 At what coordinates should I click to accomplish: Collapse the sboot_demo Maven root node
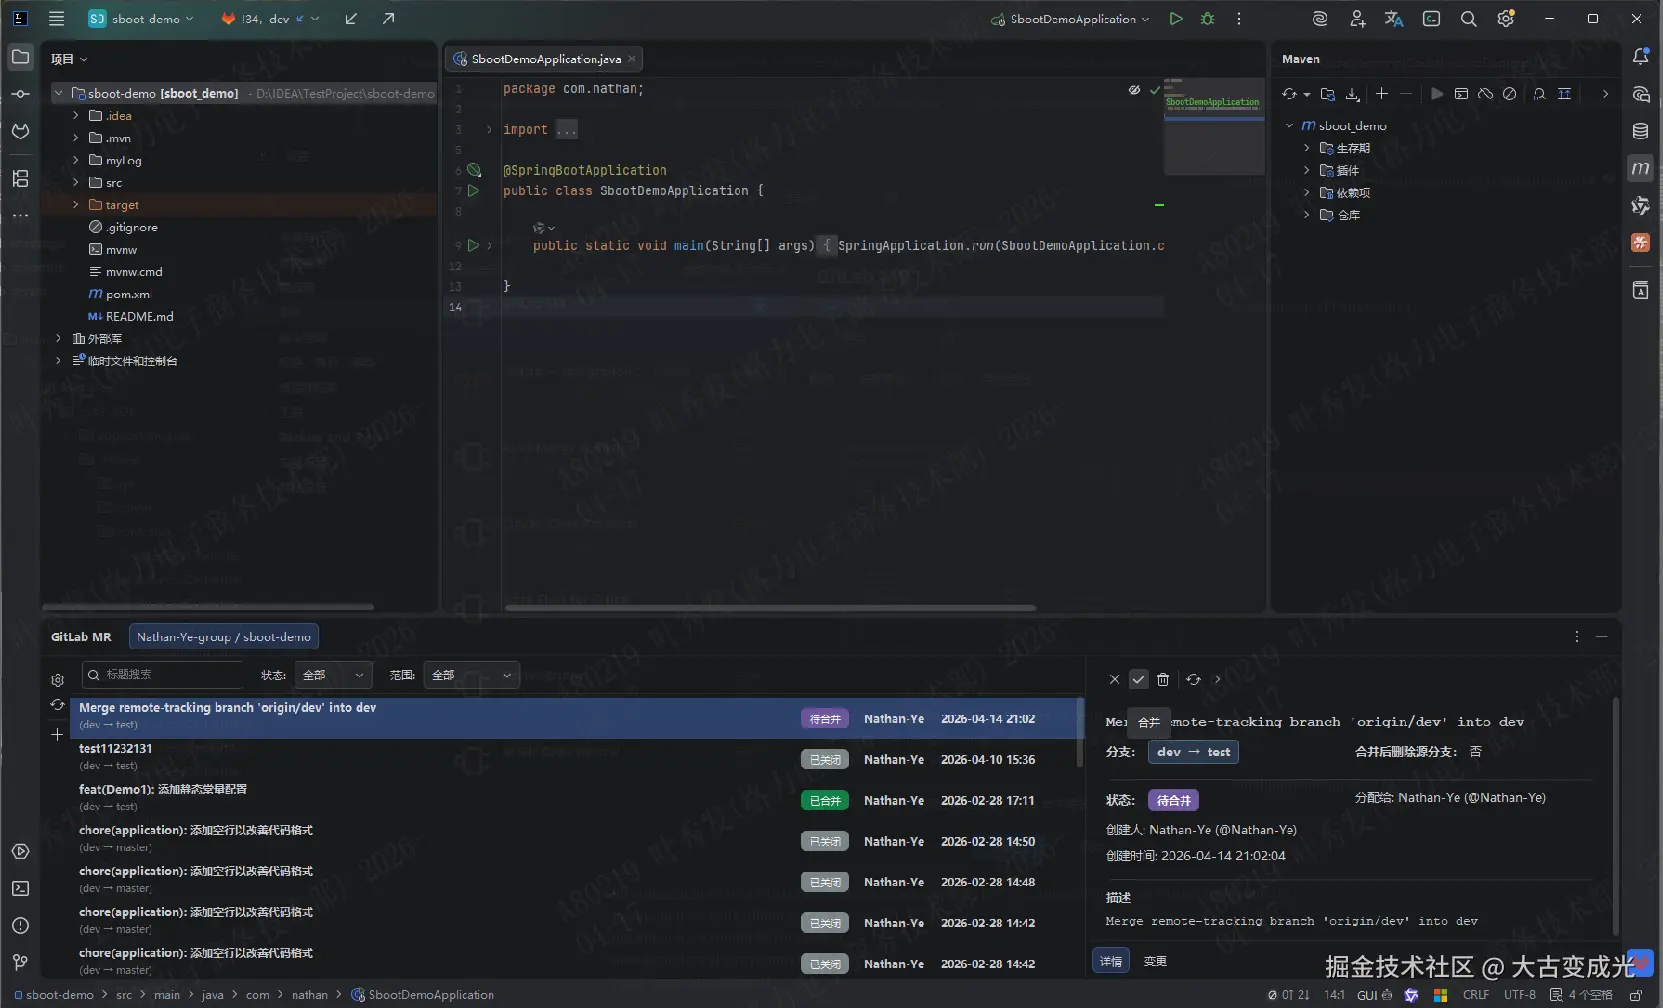tap(1289, 126)
